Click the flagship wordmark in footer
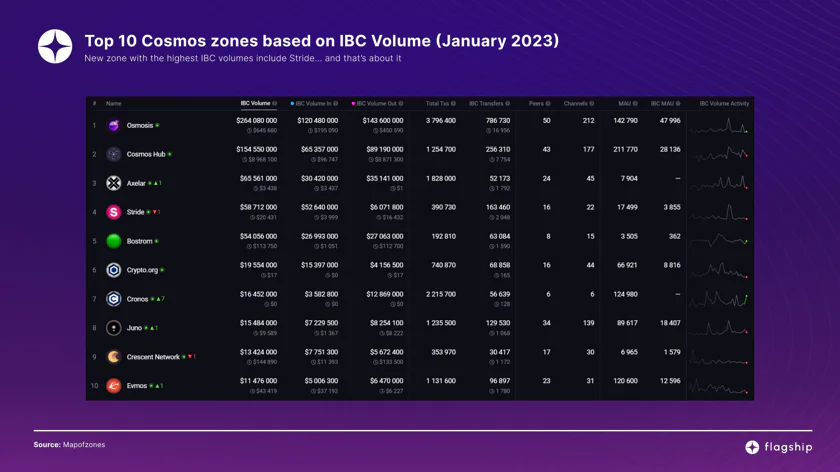Image resolution: width=840 pixels, height=472 pixels. click(x=788, y=447)
